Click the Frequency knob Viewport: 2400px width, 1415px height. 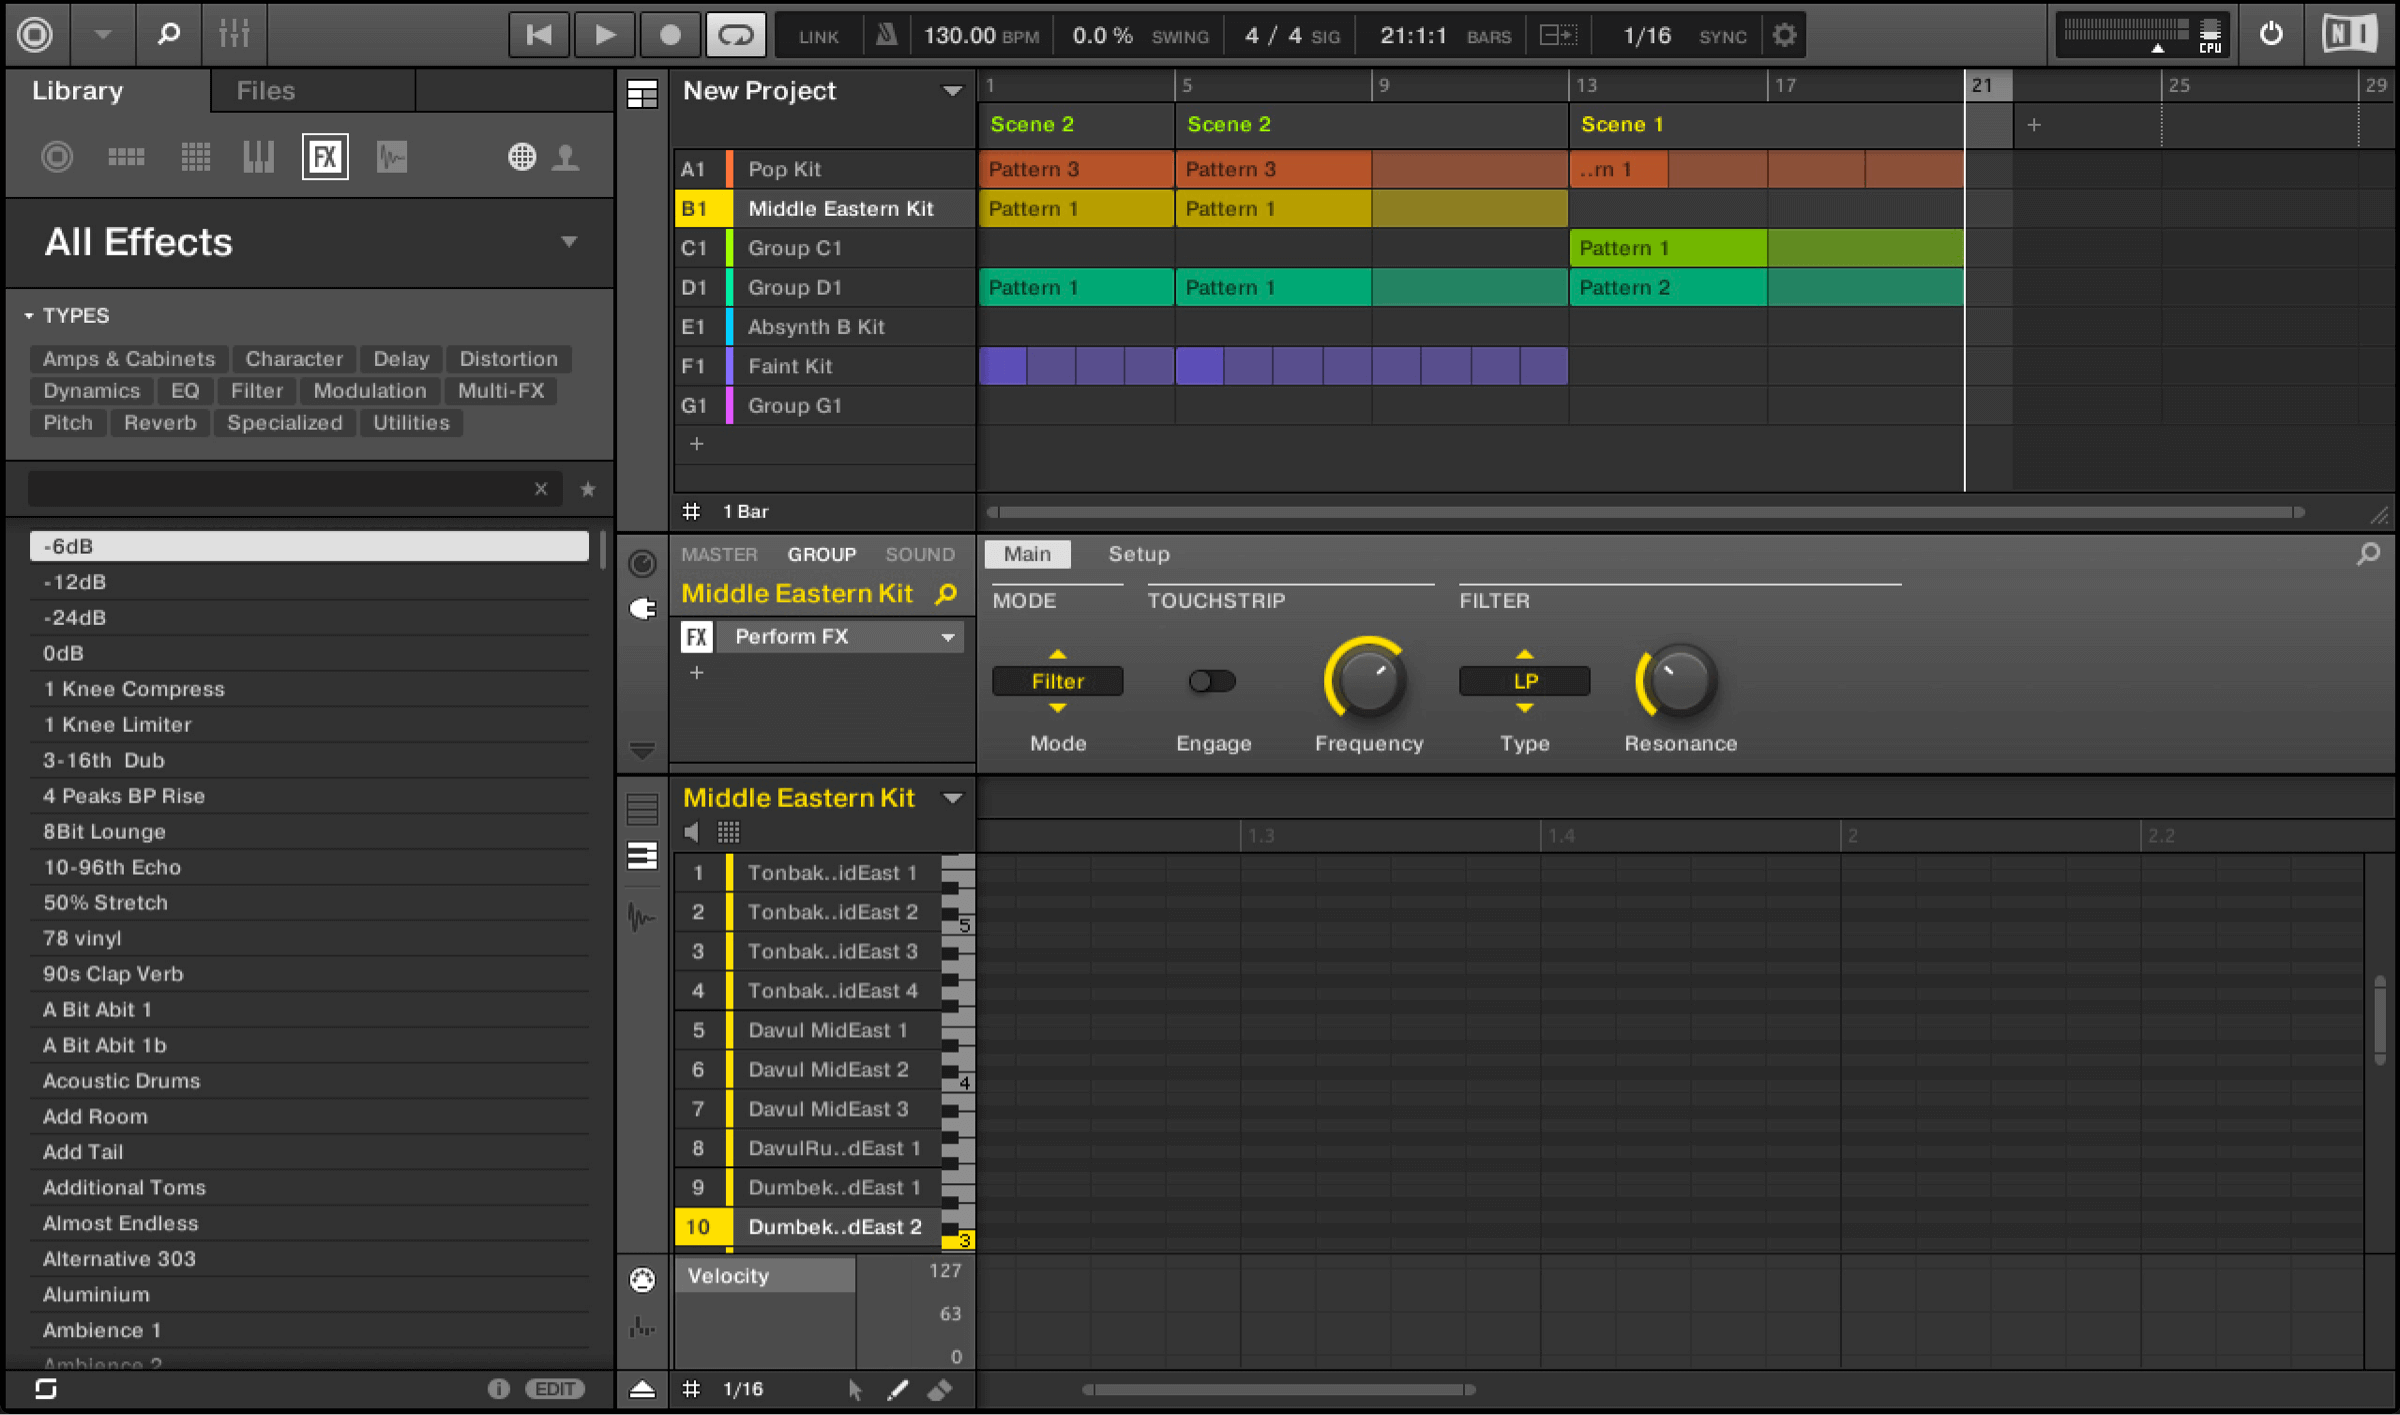tap(1368, 681)
